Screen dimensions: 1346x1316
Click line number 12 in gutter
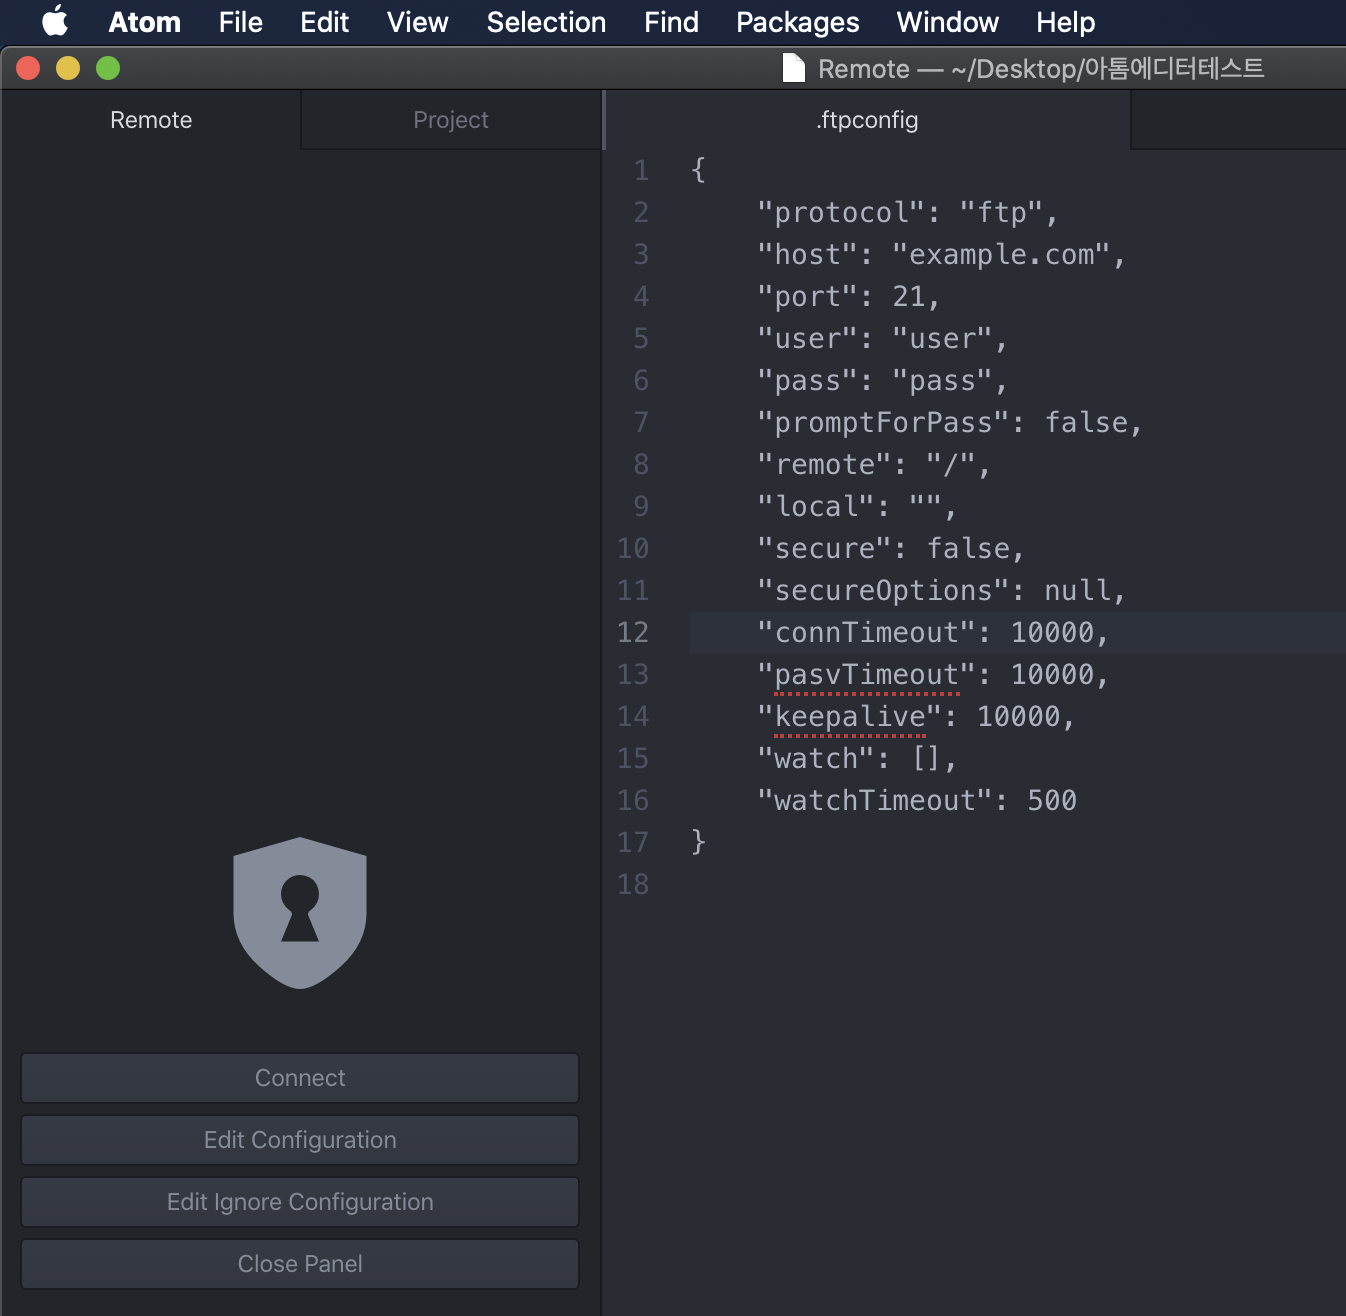[633, 633]
